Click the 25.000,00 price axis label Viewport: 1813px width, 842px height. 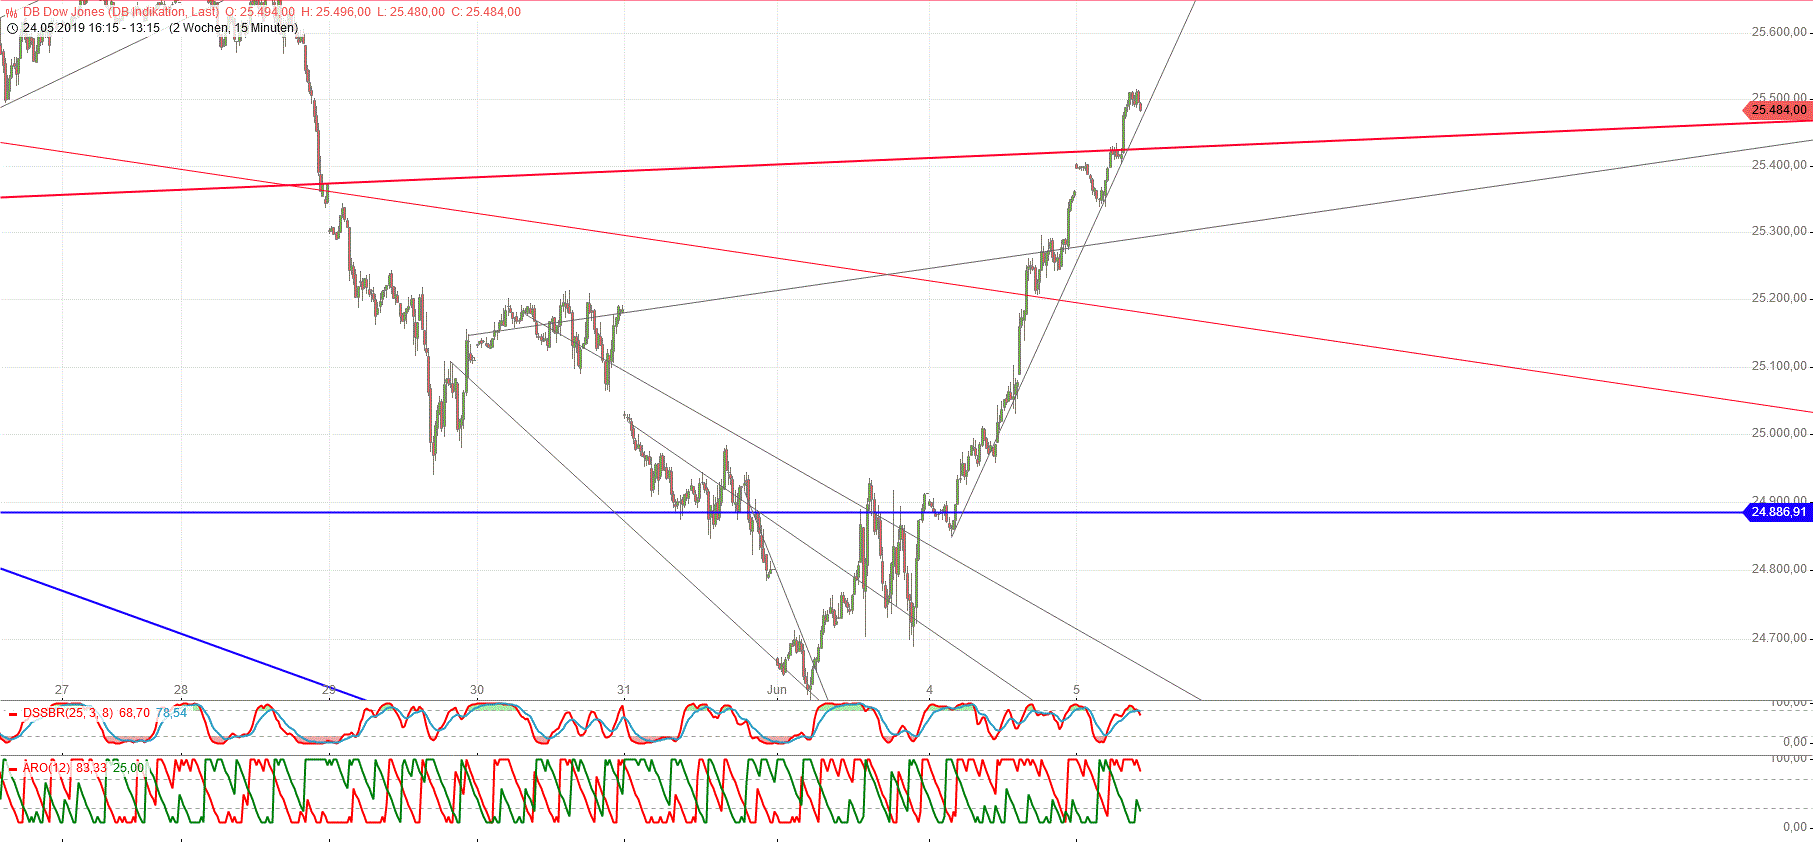[1779, 433]
